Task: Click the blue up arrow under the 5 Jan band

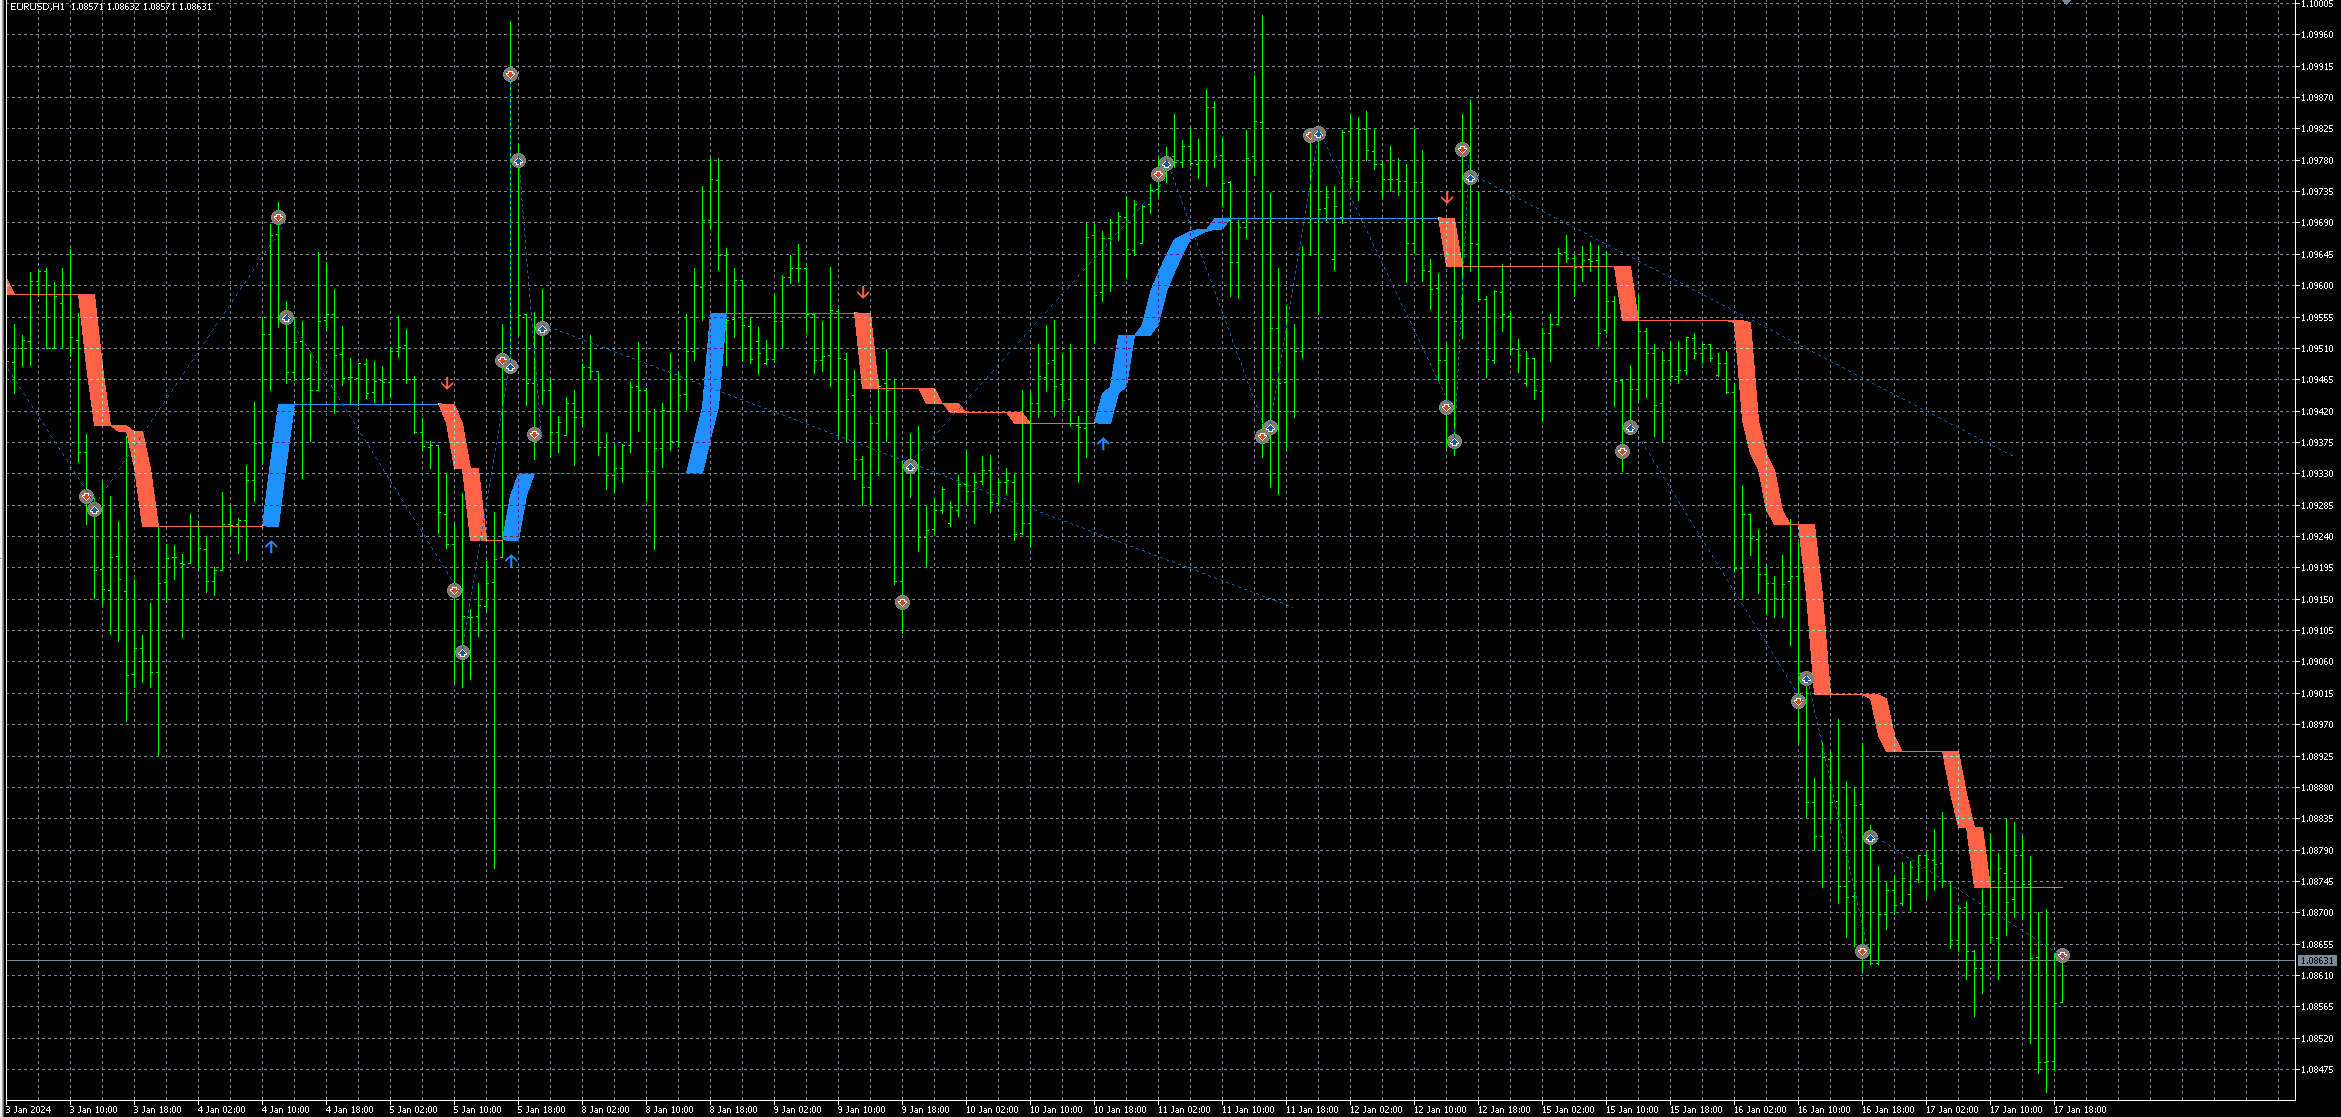Action: coord(511,561)
